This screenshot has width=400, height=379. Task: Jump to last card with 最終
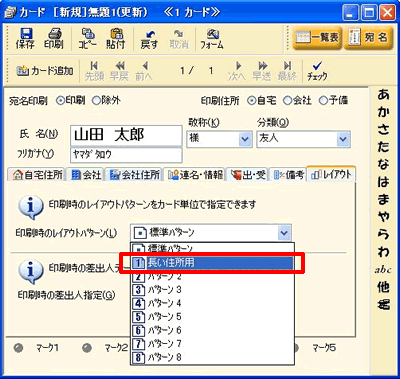pyautogui.click(x=287, y=71)
